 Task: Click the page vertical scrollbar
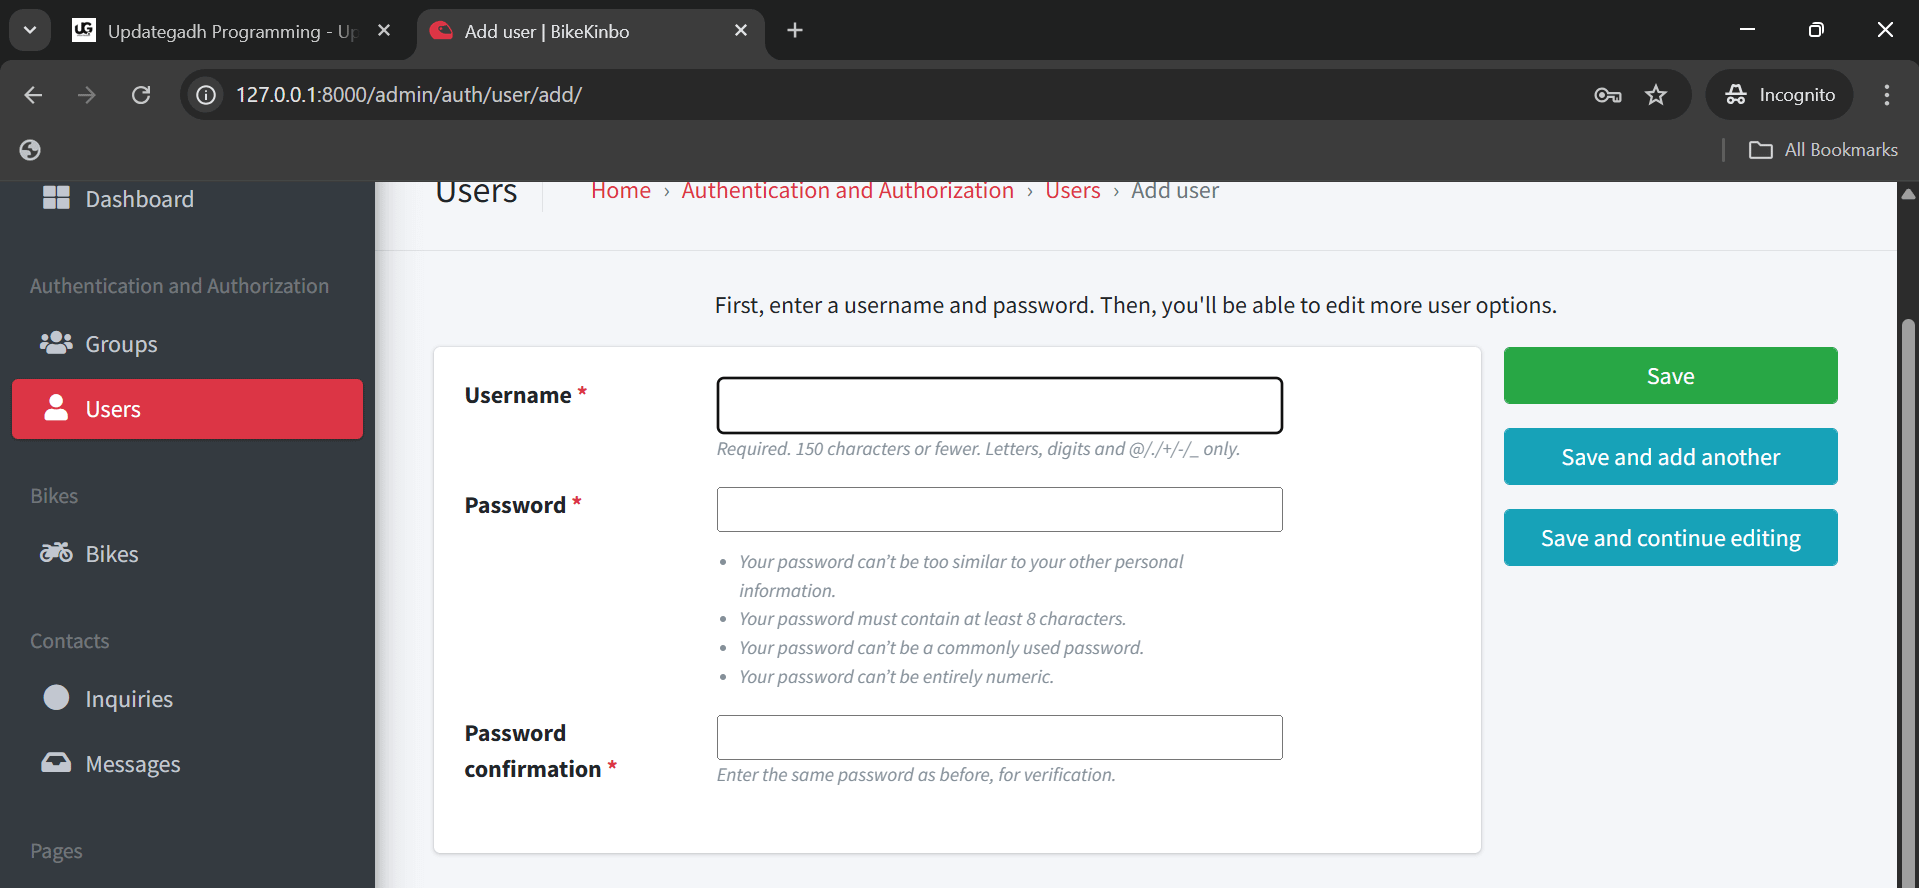1908,600
